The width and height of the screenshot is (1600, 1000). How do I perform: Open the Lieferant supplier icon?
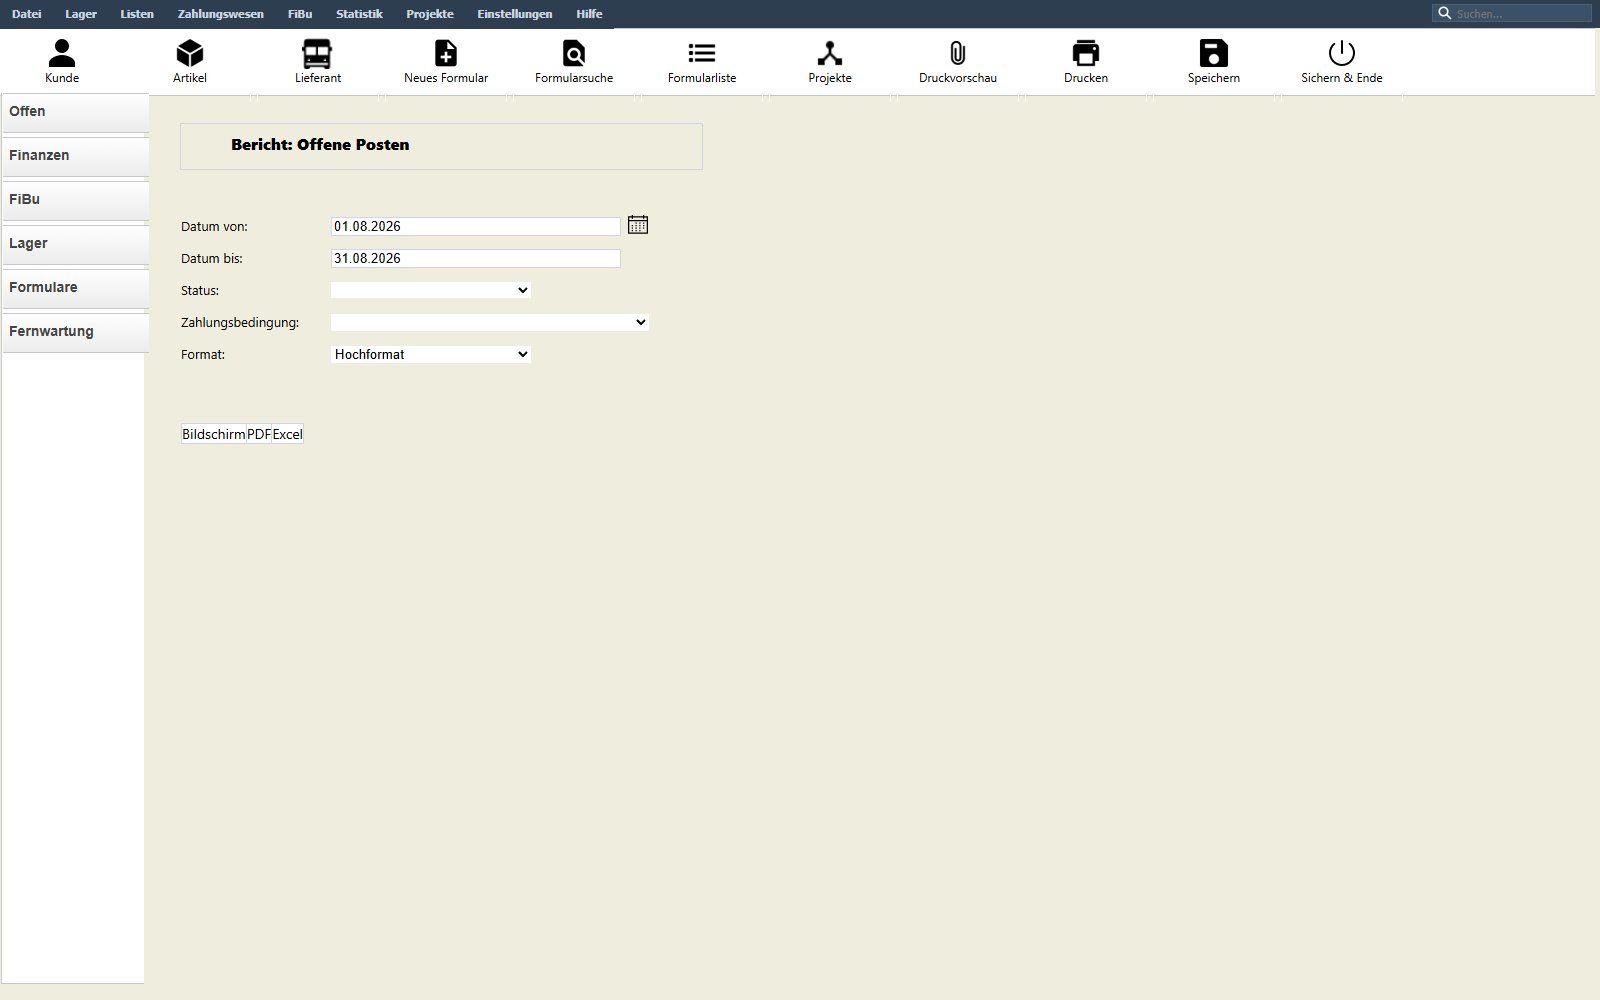318,61
